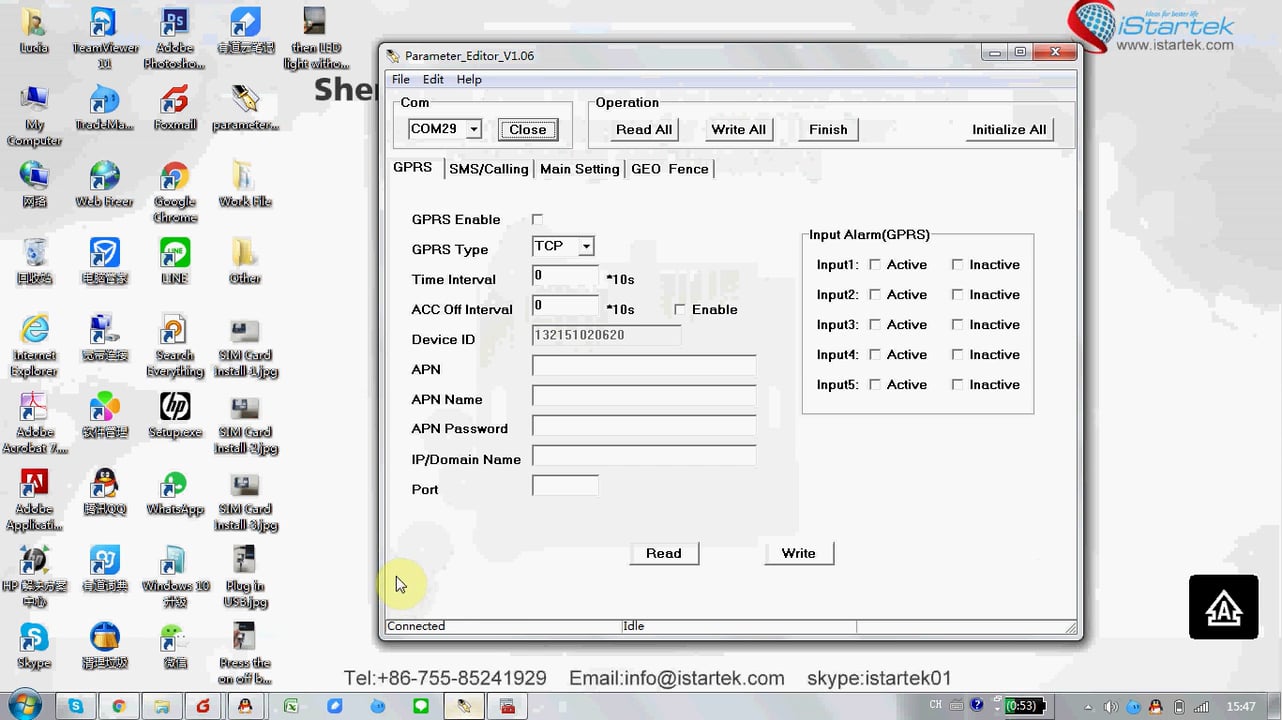Viewport: 1282px width, 720px height.
Task: Tick the ACC Off Interval Enable checkbox
Action: pyautogui.click(x=680, y=309)
